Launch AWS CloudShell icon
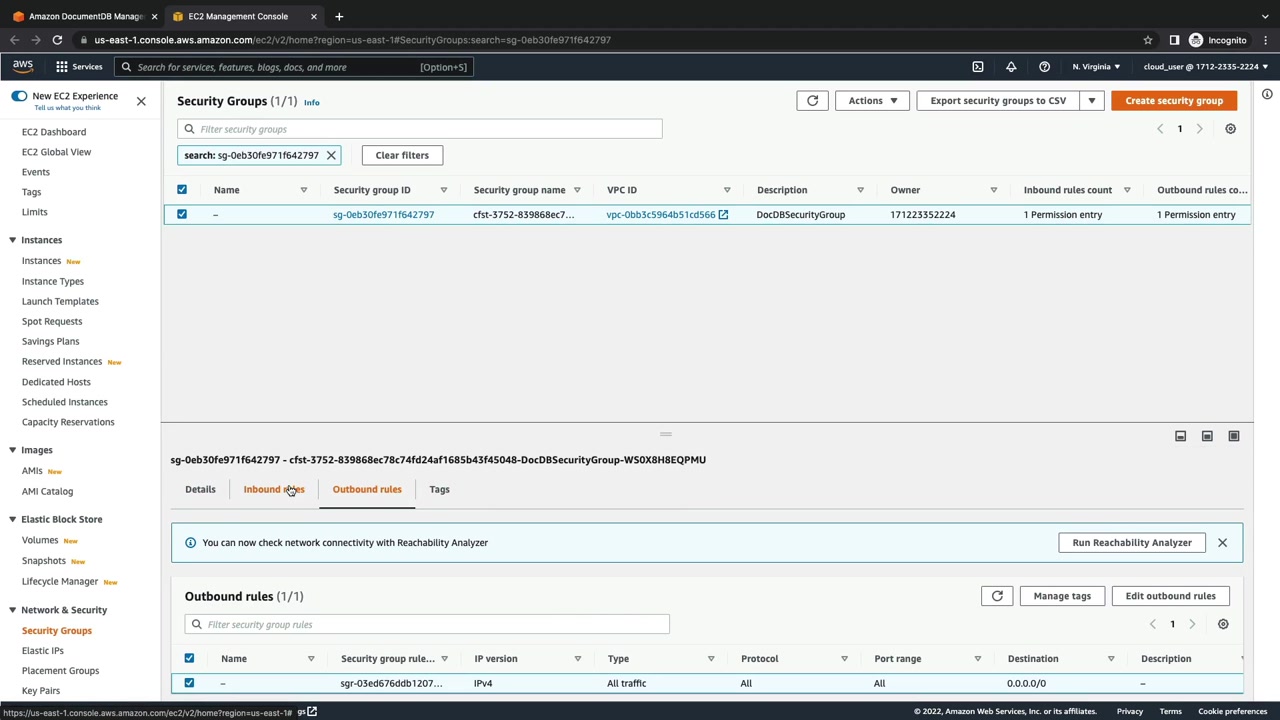 pyautogui.click(x=978, y=67)
